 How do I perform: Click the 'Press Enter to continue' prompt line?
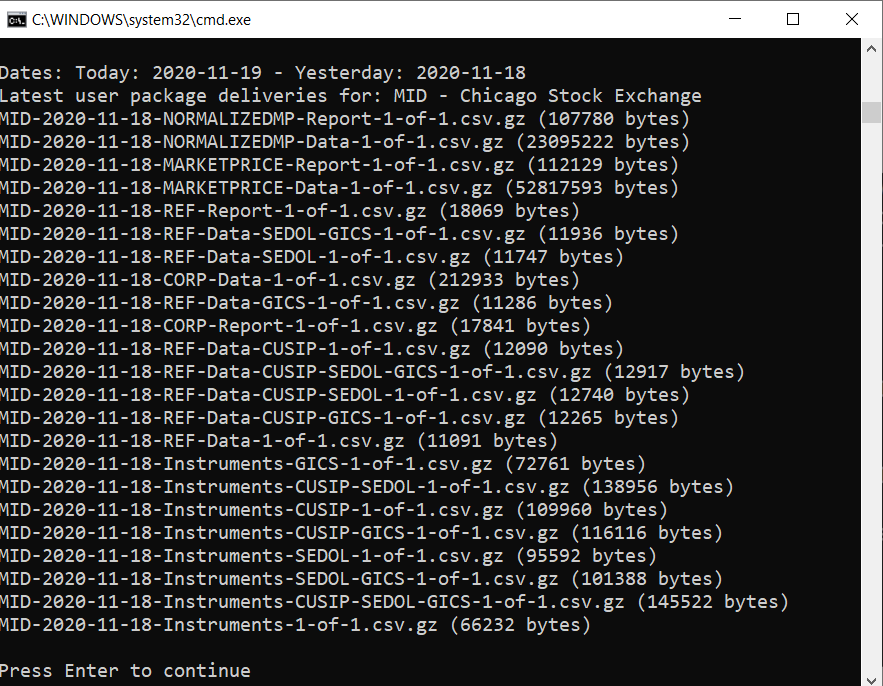(125, 671)
